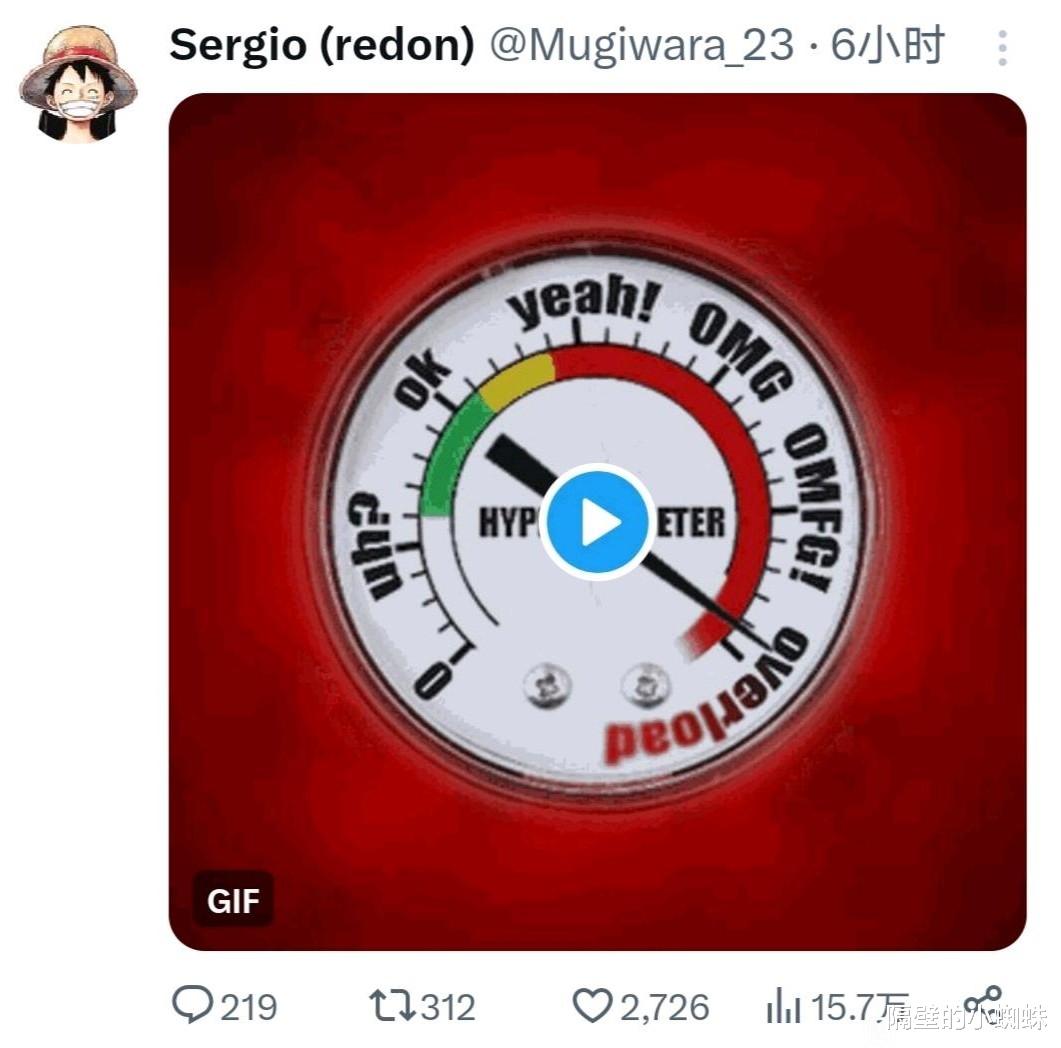The width and height of the screenshot is (1061, 1048).
Task: Visit the @Mugiwara_23 handle link
Action: [641, 46]
